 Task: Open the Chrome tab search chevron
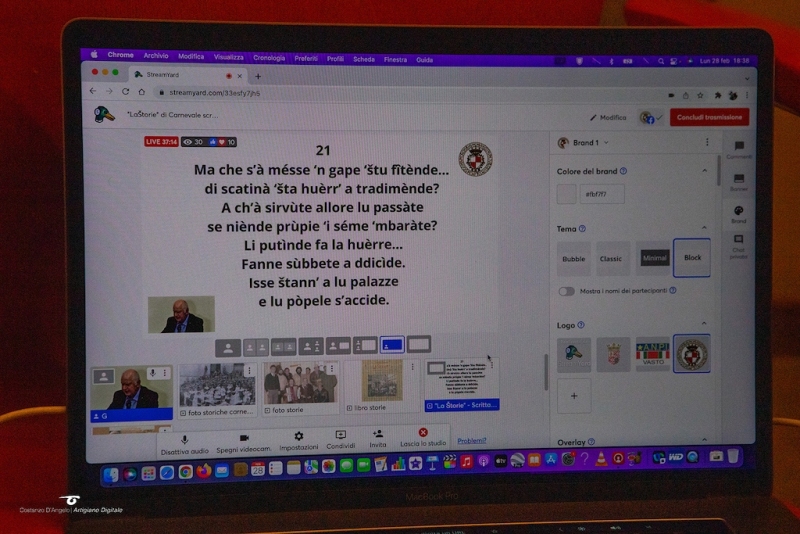click(747, 79)
